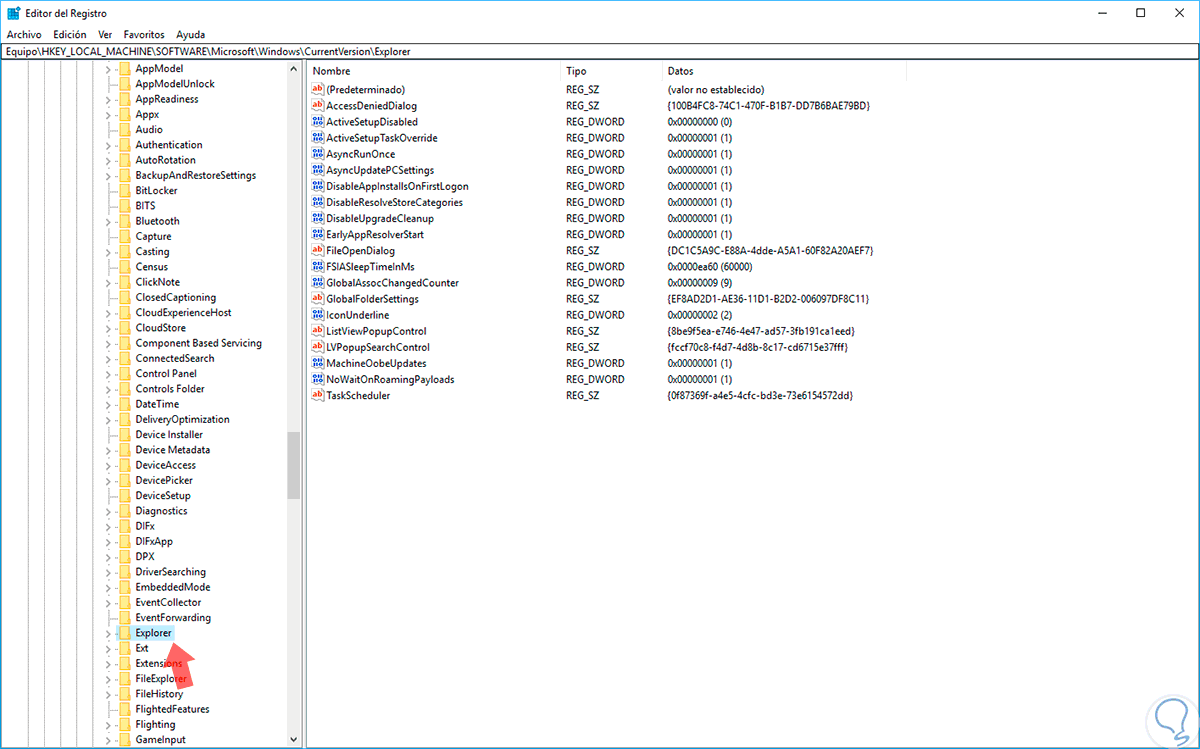Select the TaskScheduler string icon
1200x749 pixels.
click(x=318, y=395)
